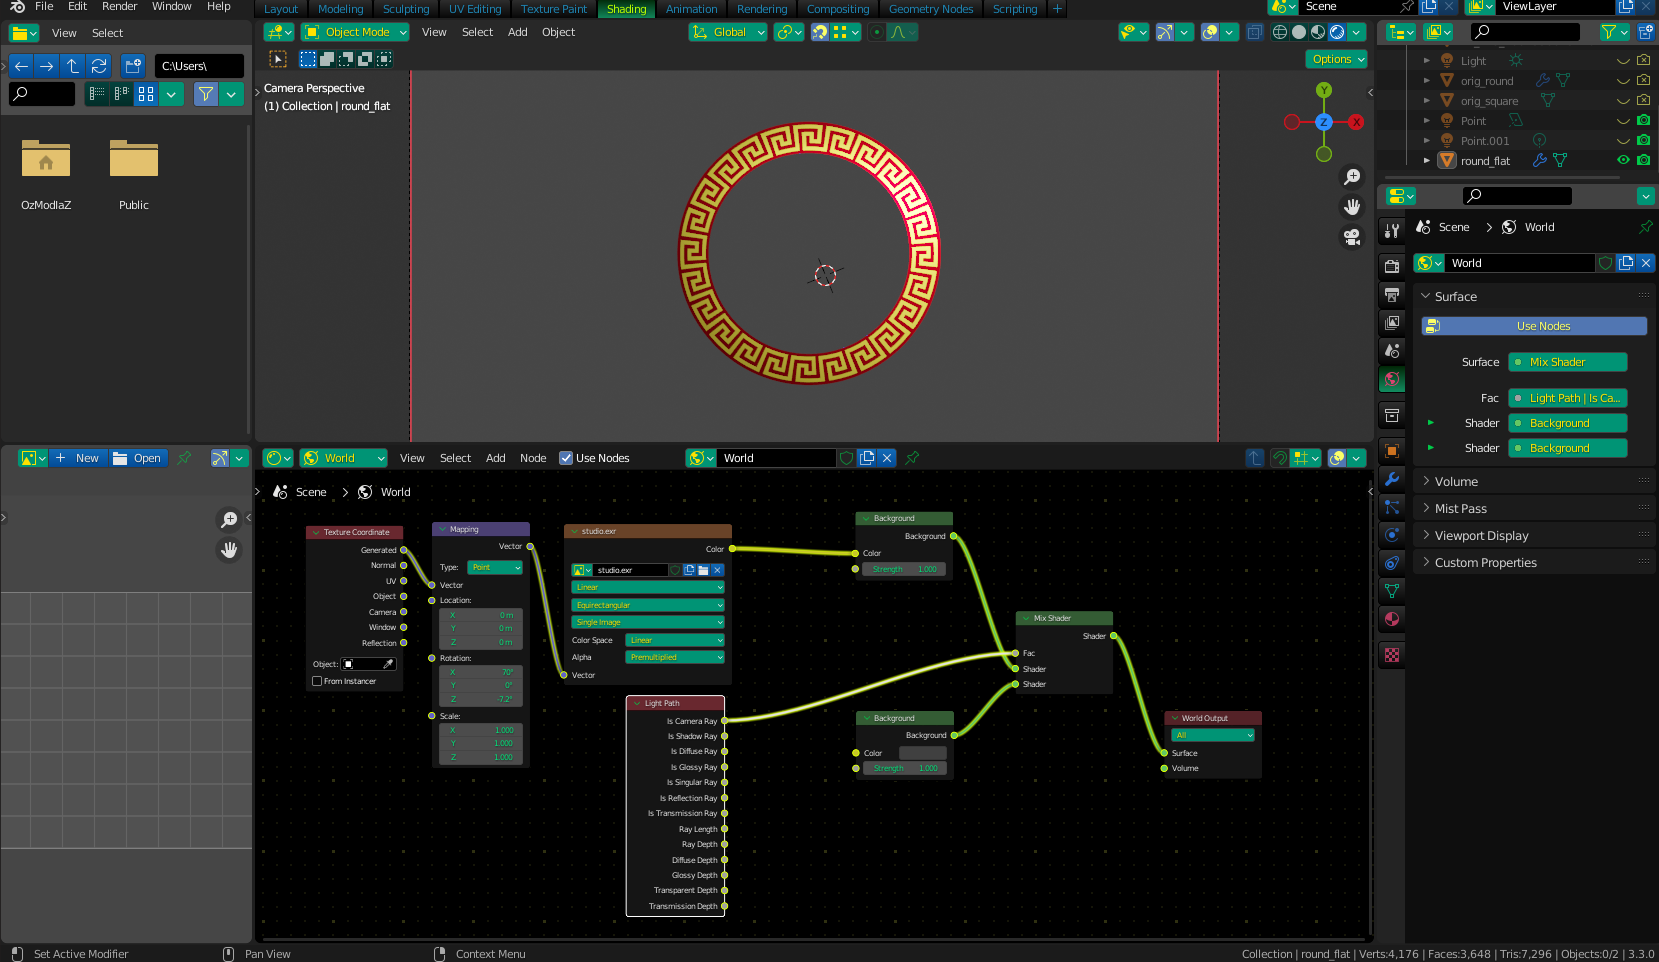Toggle render visibility of round_flat
Screen dimensions: 1659x962
[1643, 160]
